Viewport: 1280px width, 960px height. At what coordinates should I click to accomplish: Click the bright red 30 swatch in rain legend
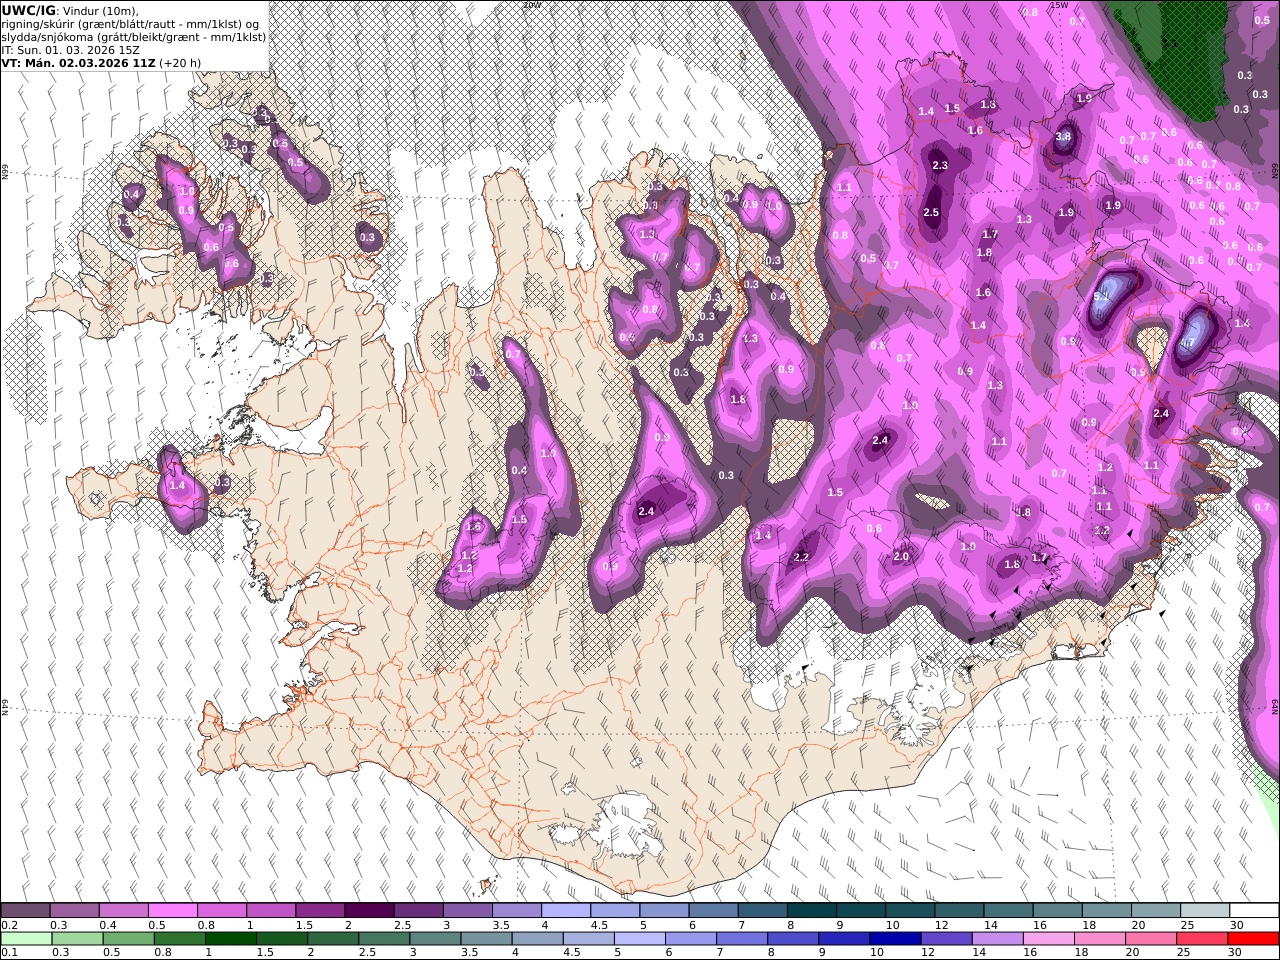[1254, 939]
